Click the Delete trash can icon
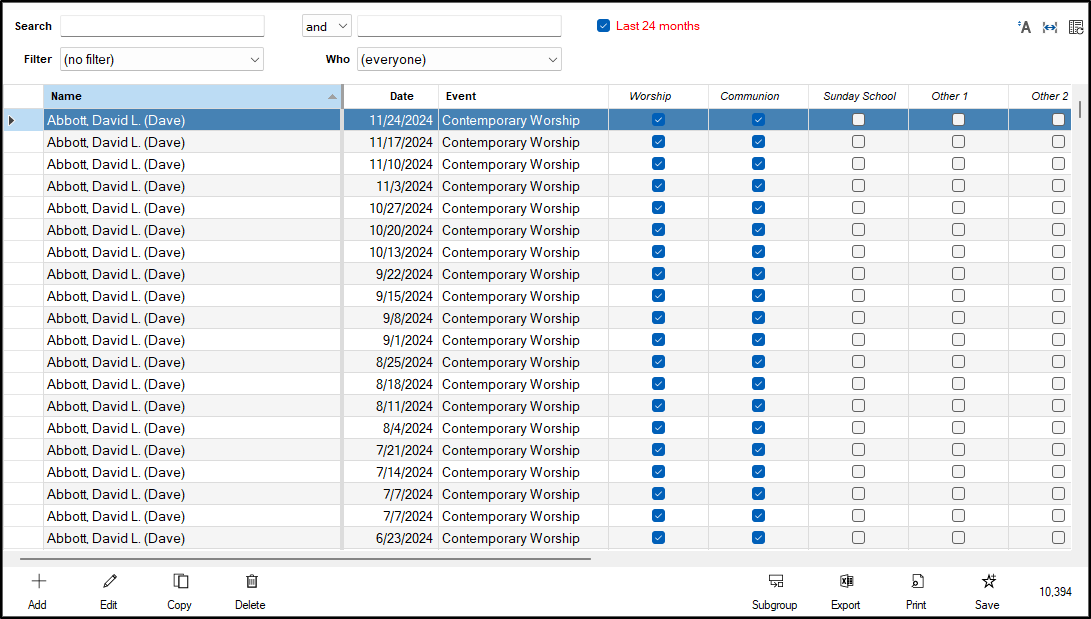This screenshot has width=1091, height=619. pos(251,582)
